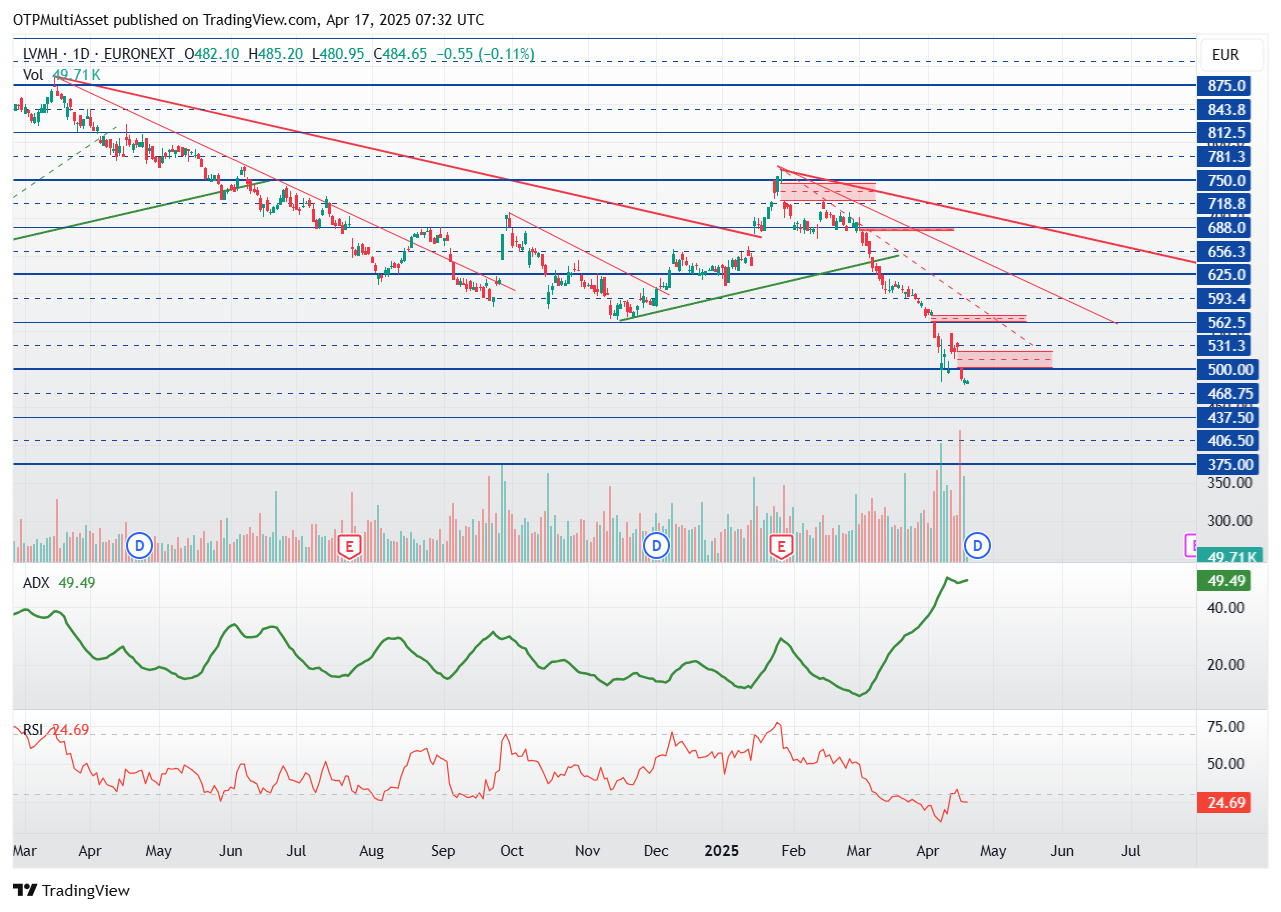Select the dividend marker near late November
The image size is (1281, 912).
[656, 545]
